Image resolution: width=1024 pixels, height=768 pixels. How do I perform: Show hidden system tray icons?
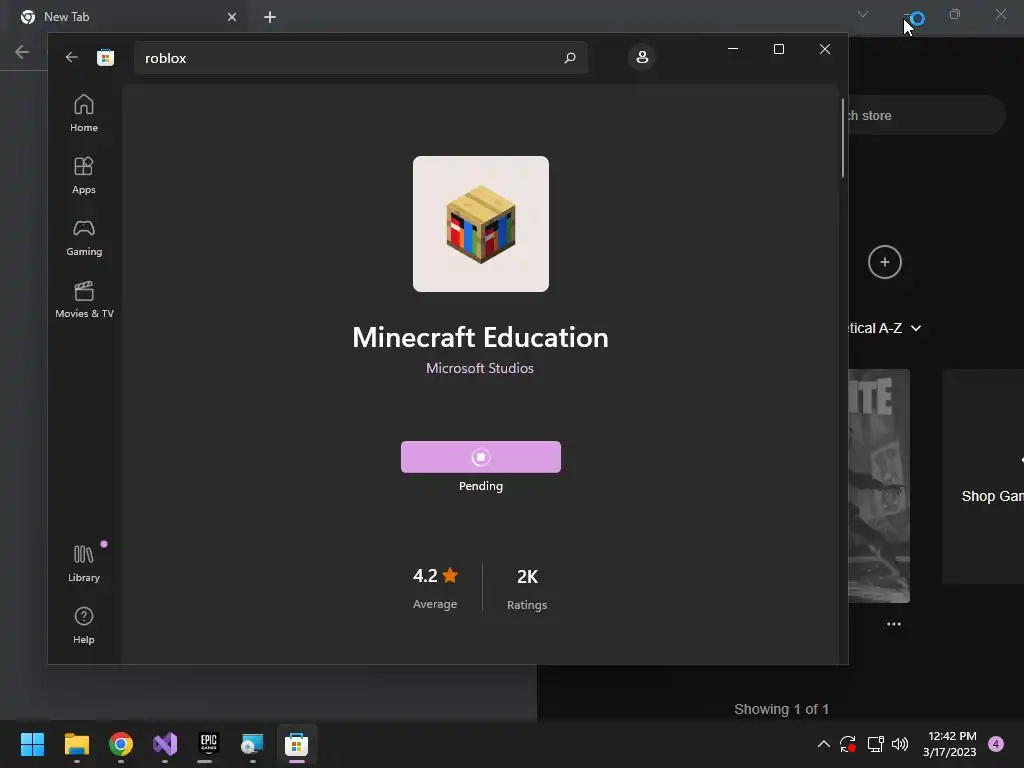coord(824,744)
